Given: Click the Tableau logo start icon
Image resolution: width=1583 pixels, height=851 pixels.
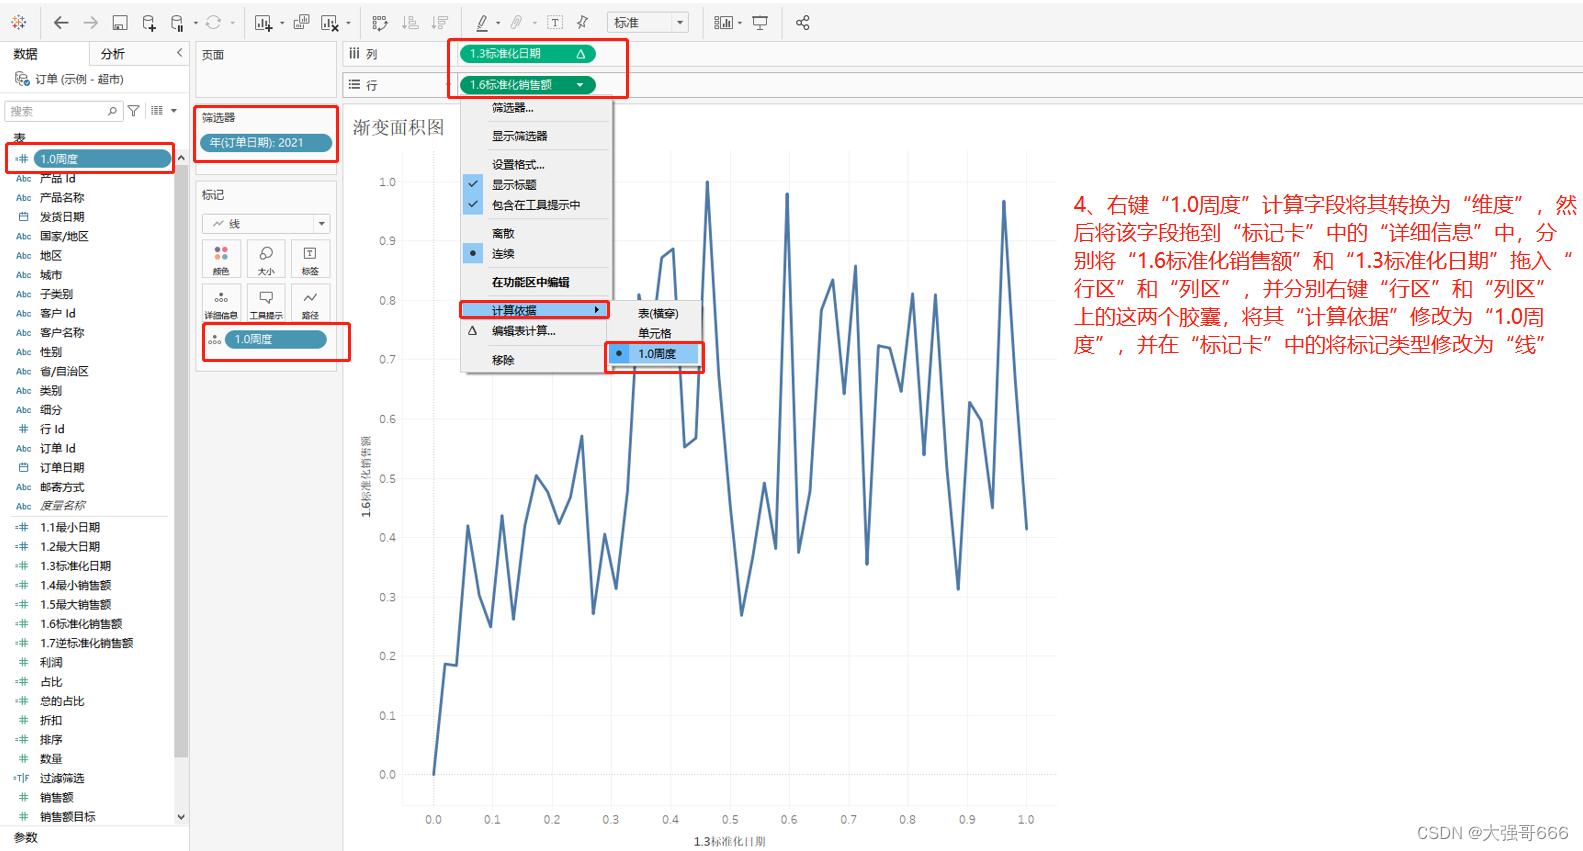Looking at the screenshot, I should pyautogui.click(x=18, y=22).
